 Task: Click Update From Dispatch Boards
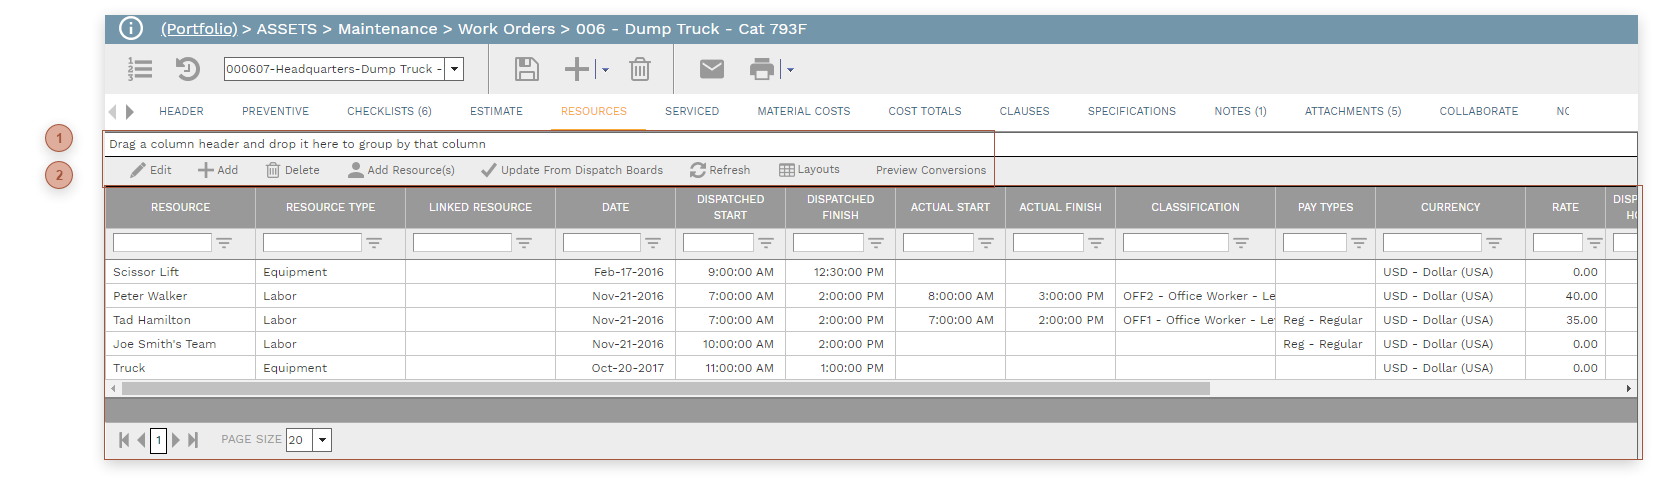coord(572,170)
